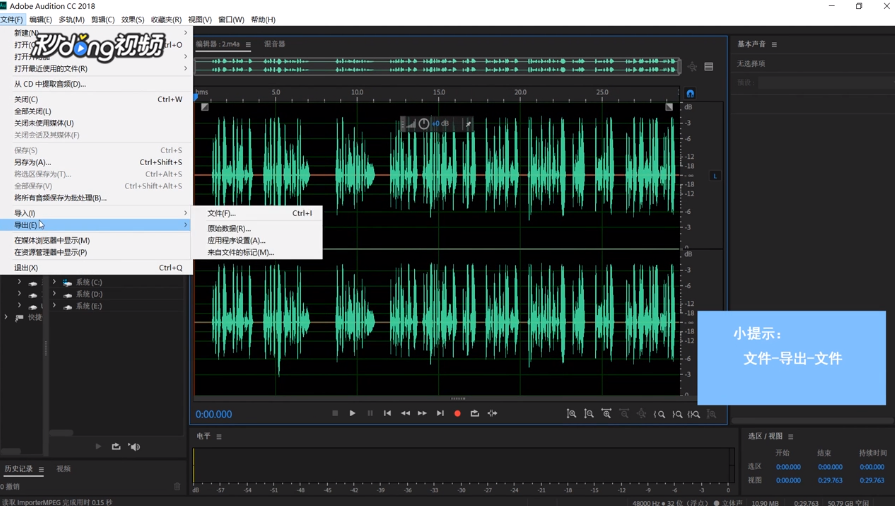This screenshot has height=506, width=895.
Task: Click the Stop transport button
Action: point(335,413)
